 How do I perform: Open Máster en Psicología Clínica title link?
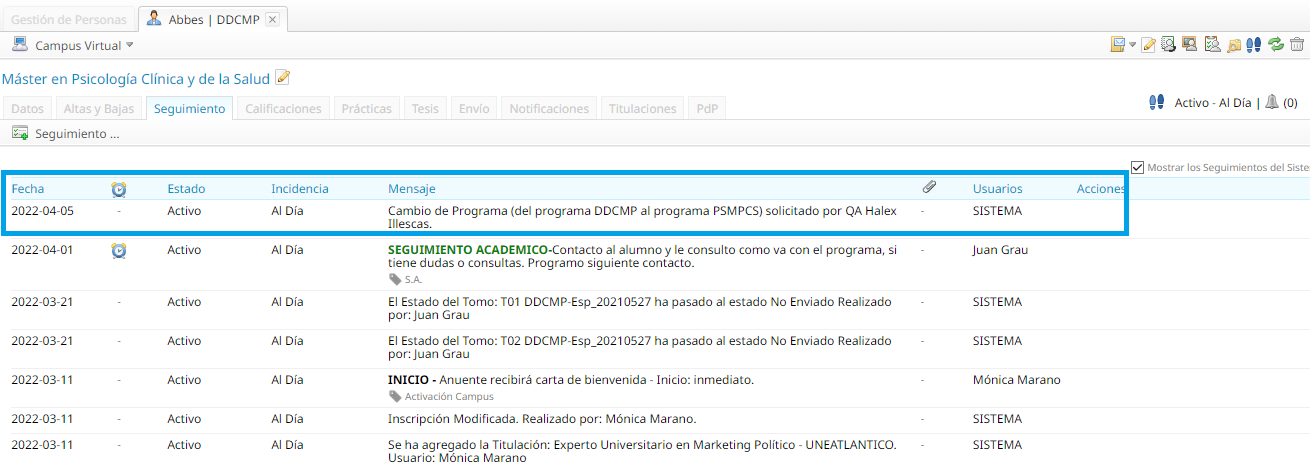[136, 78]
